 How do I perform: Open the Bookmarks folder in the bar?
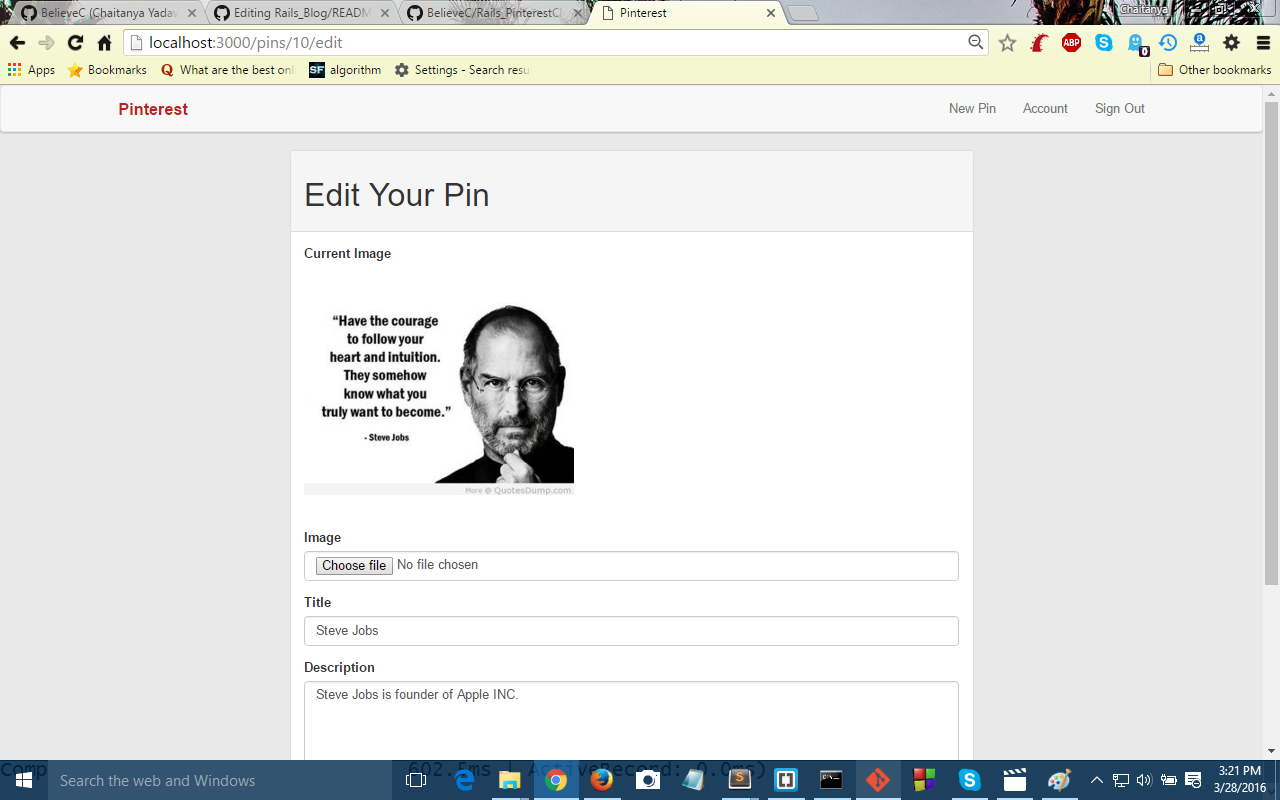point(107,70)
